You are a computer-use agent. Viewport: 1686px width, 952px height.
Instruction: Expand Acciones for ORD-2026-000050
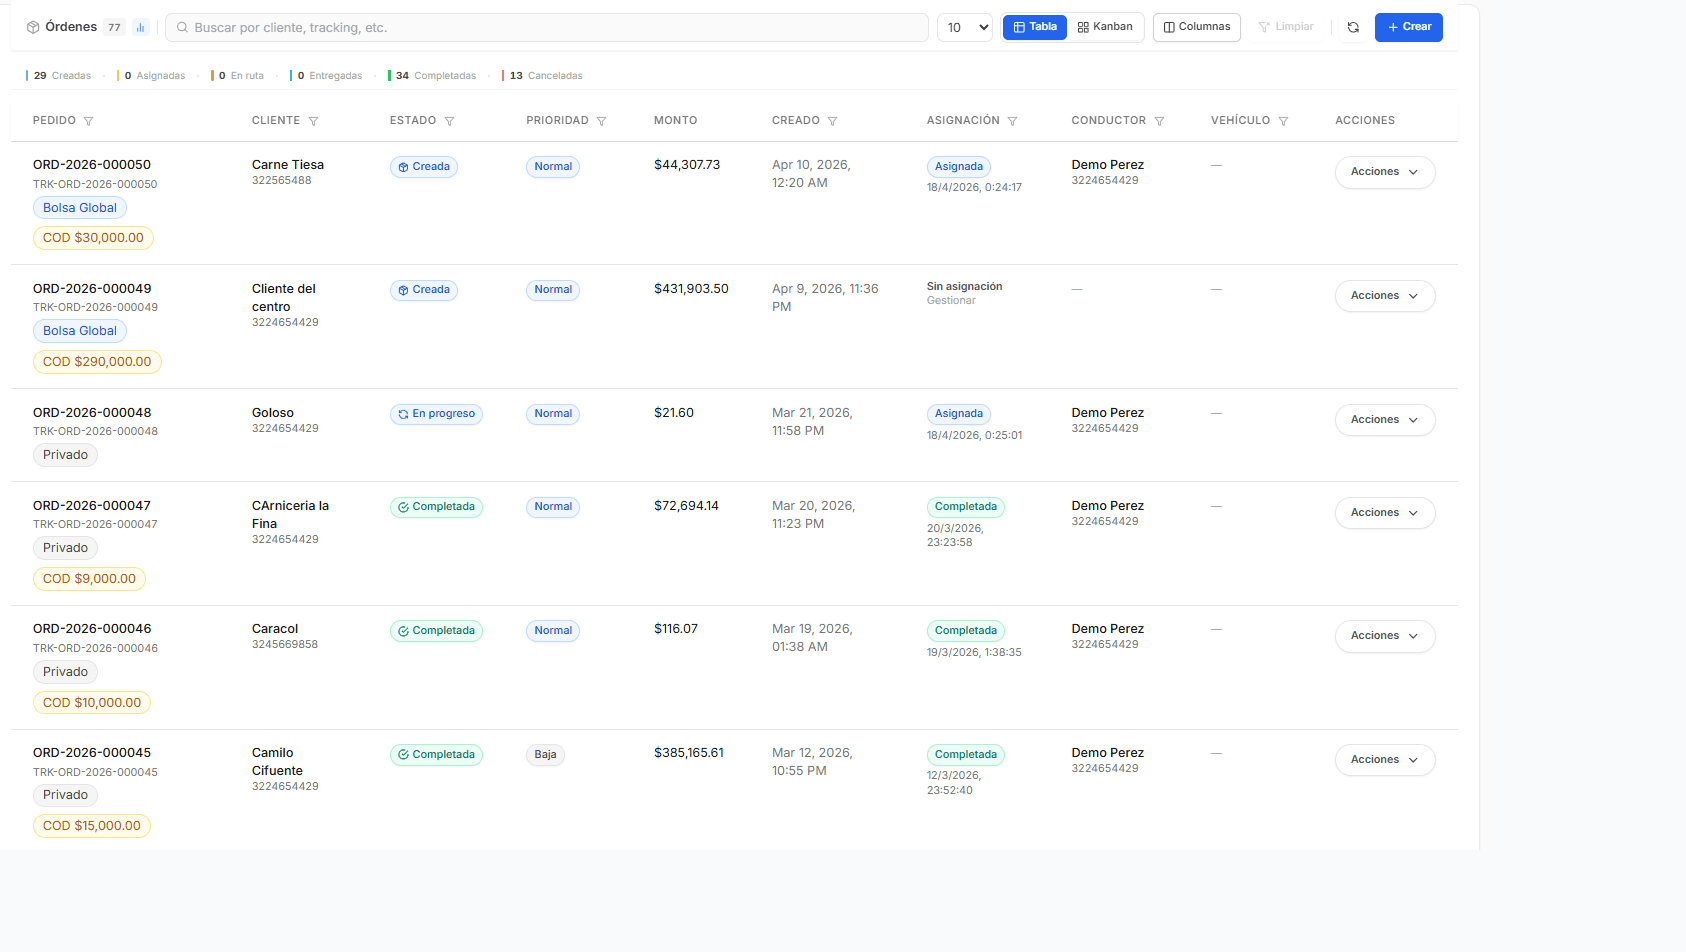pos(1385,172)
